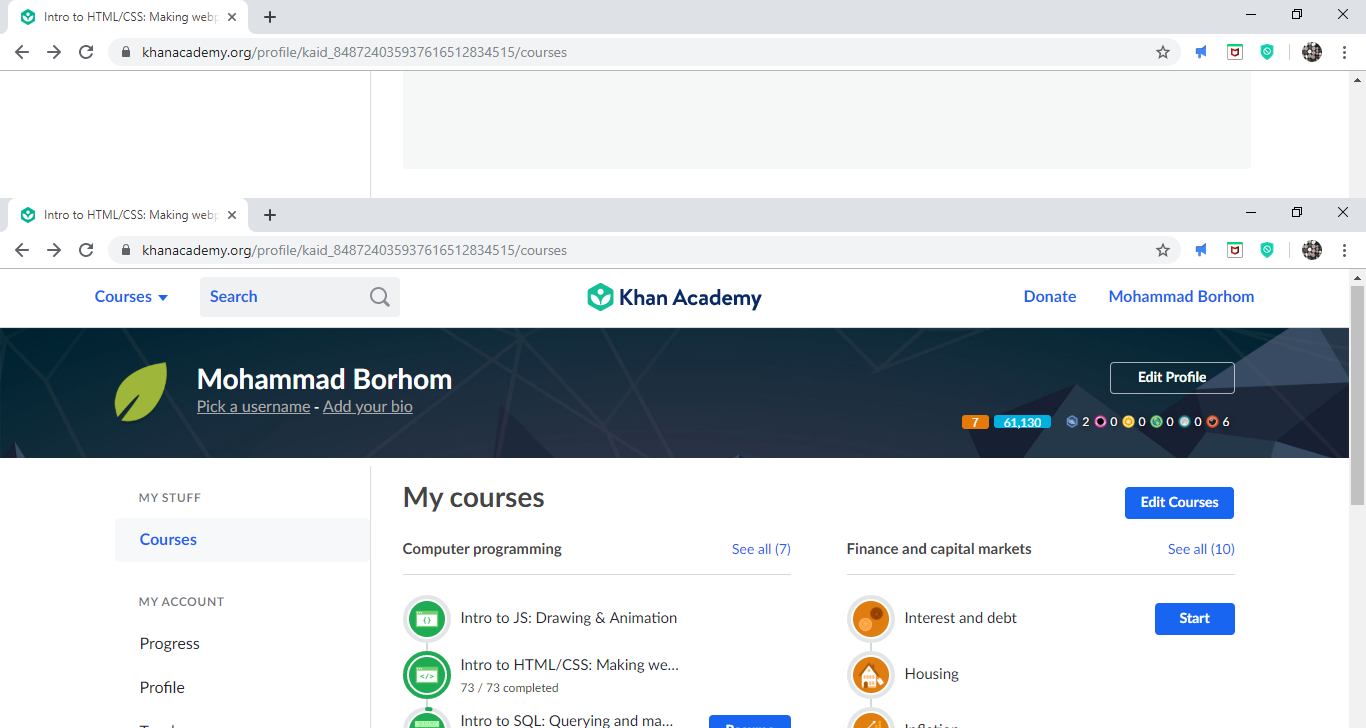Click Add your bio link

pos(368,407)
